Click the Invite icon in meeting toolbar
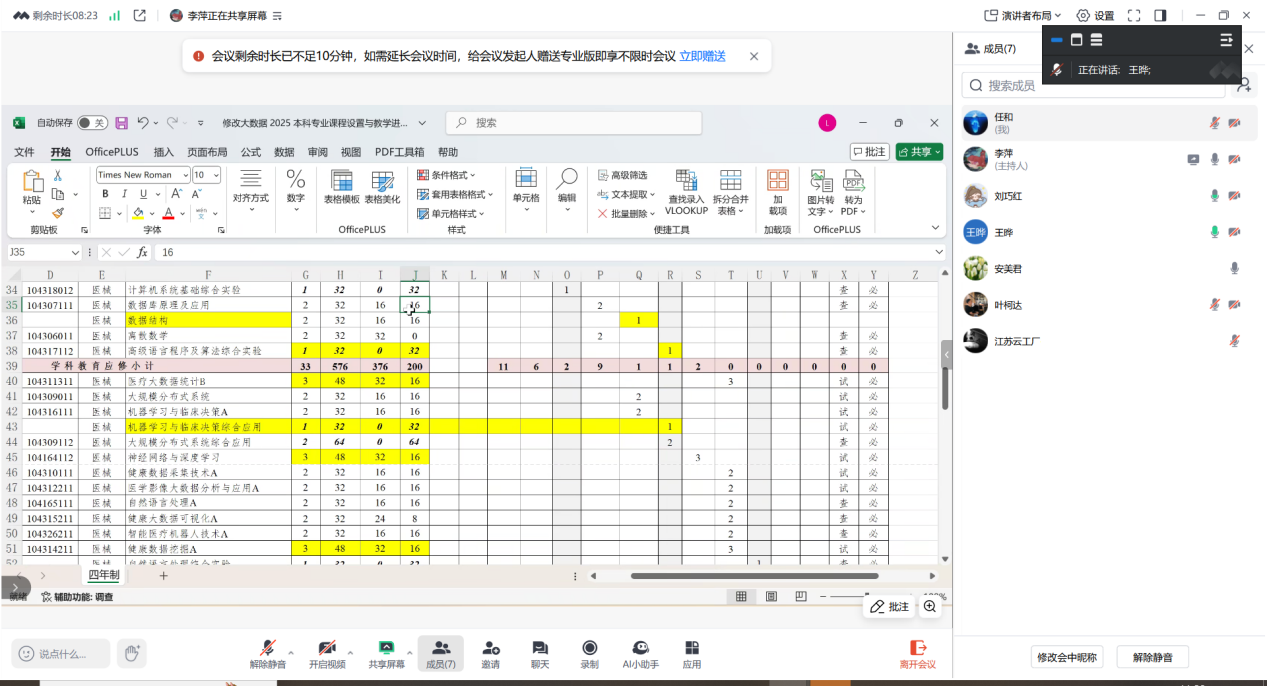The image size is (1267, 686). (490, 649)
